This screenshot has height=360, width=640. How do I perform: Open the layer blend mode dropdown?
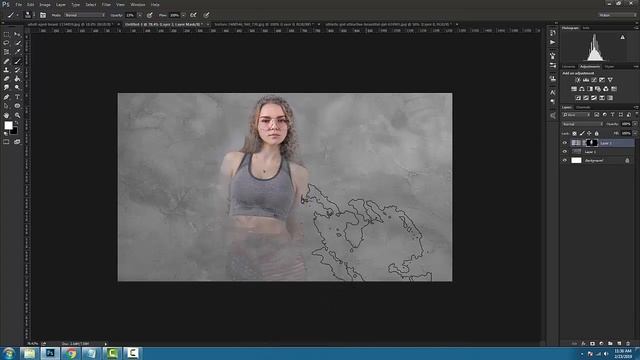tap(582, 124)
